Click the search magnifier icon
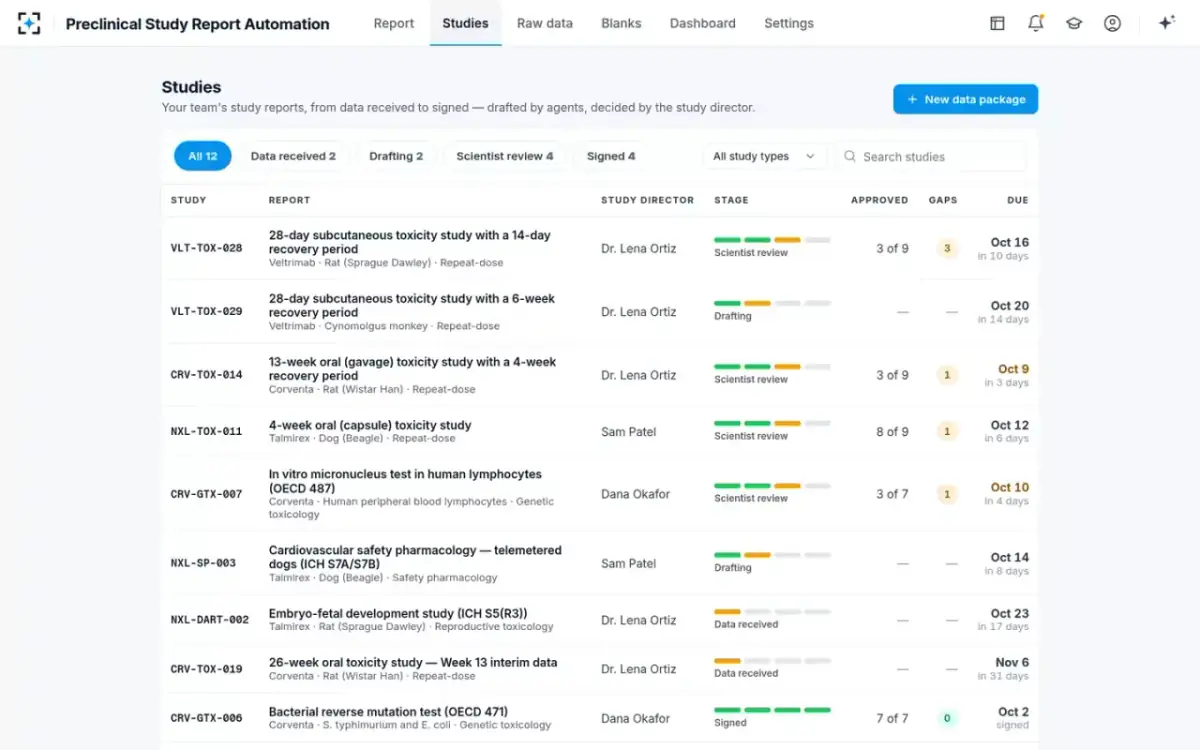1200x750 pixels. pos(850,156)
